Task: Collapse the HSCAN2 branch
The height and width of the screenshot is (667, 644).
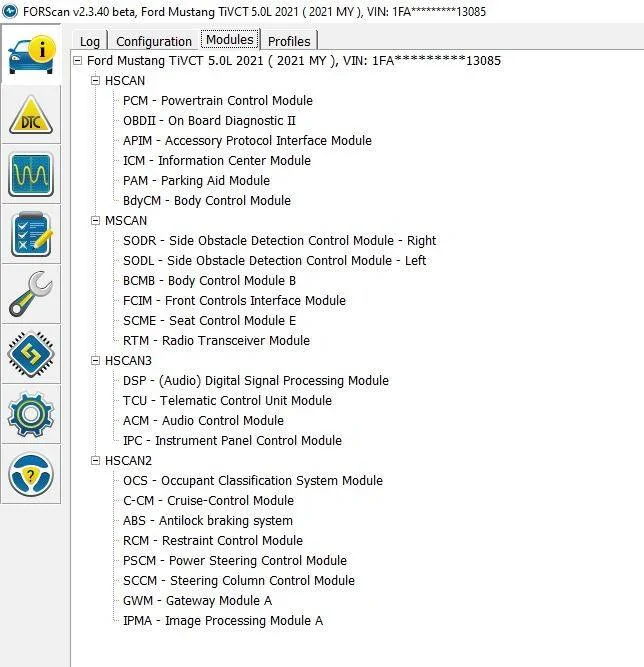Action: 95,460
